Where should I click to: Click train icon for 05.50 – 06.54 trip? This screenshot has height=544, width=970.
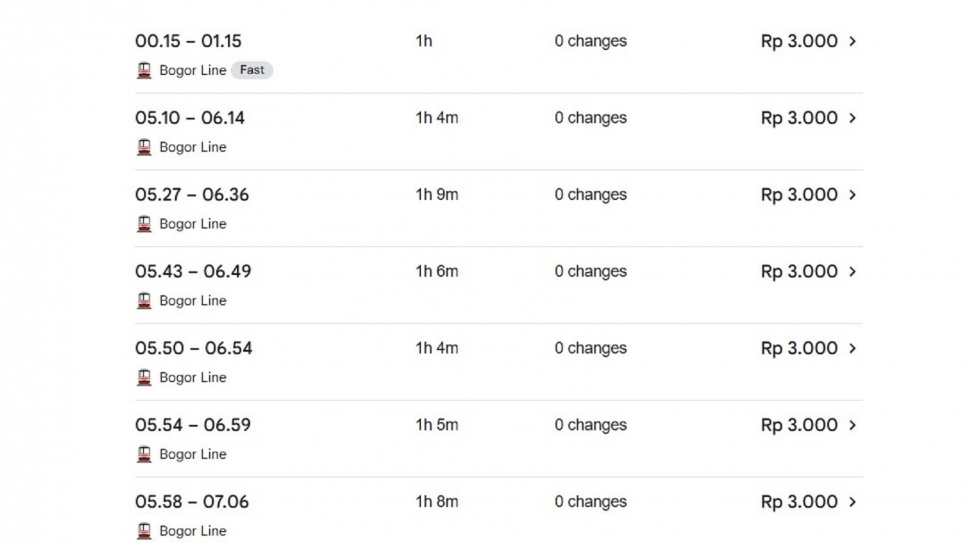[x=144, y=378]
